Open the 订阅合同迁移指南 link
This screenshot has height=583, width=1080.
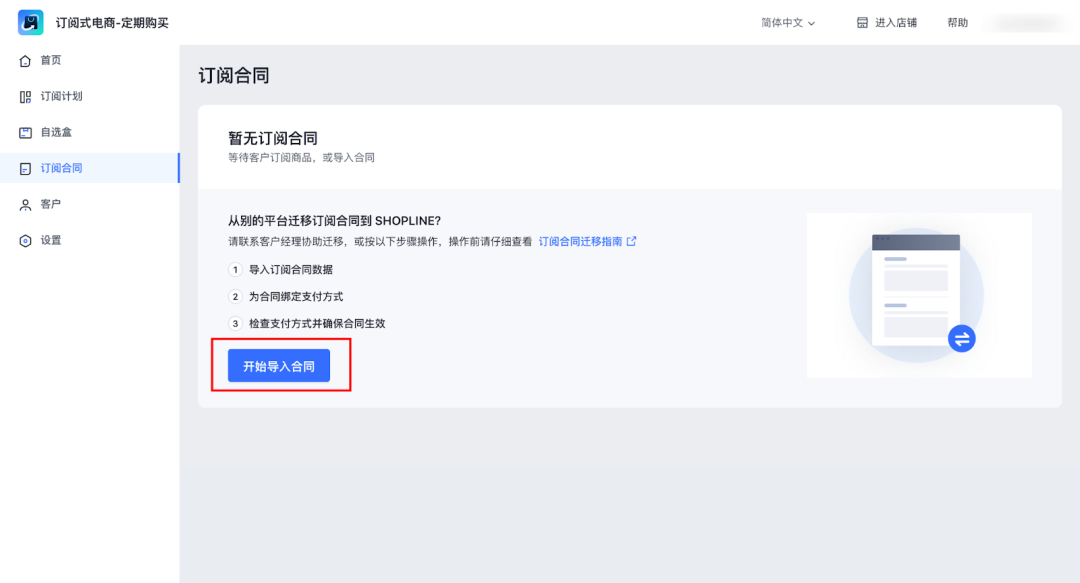(x=580, y=241)
